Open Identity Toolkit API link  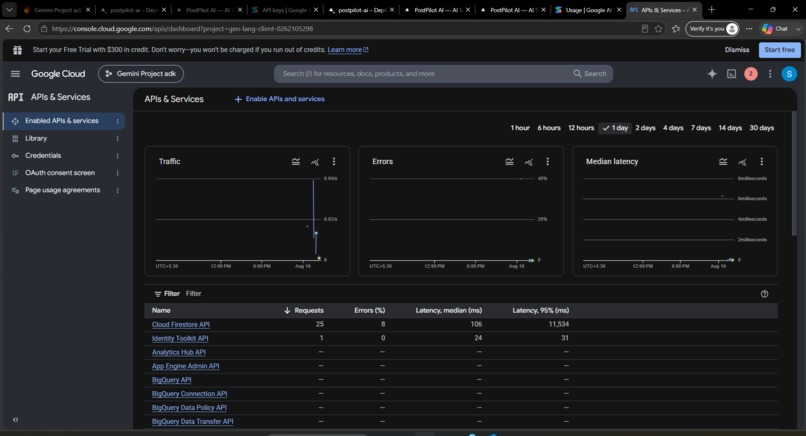coord(180,338)
